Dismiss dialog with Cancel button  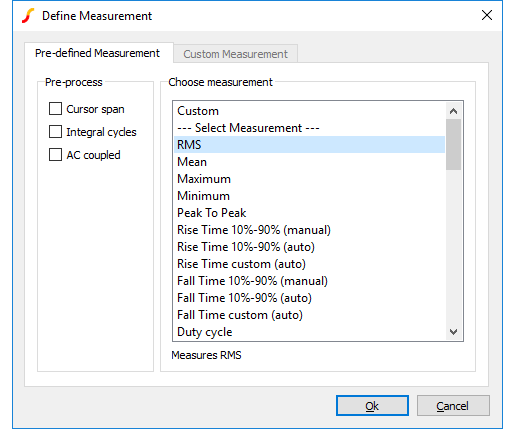(453, 406)
